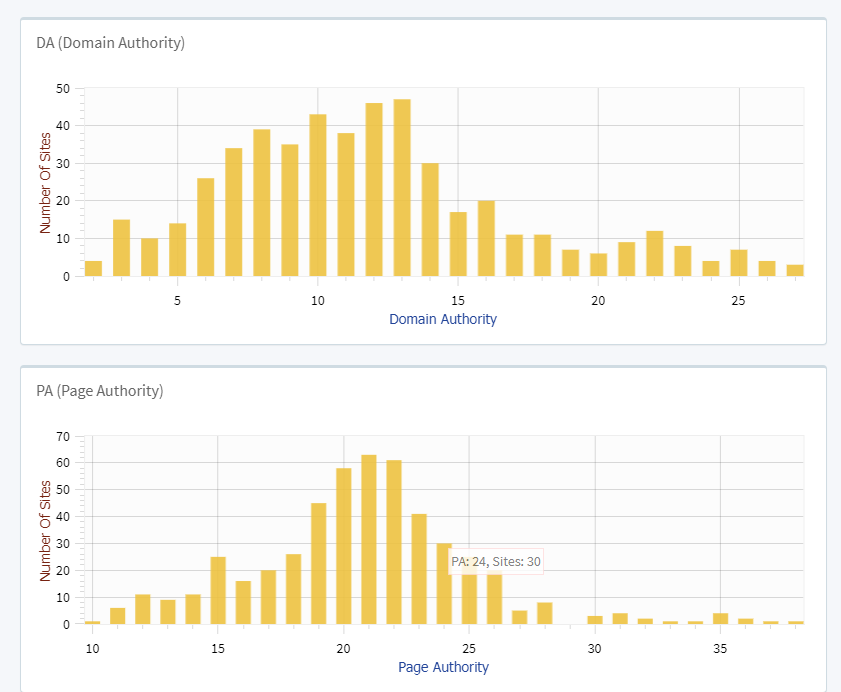Click the Page Authority bar at value 19
Screen dimensions: 841x692
tap(319, 564)
